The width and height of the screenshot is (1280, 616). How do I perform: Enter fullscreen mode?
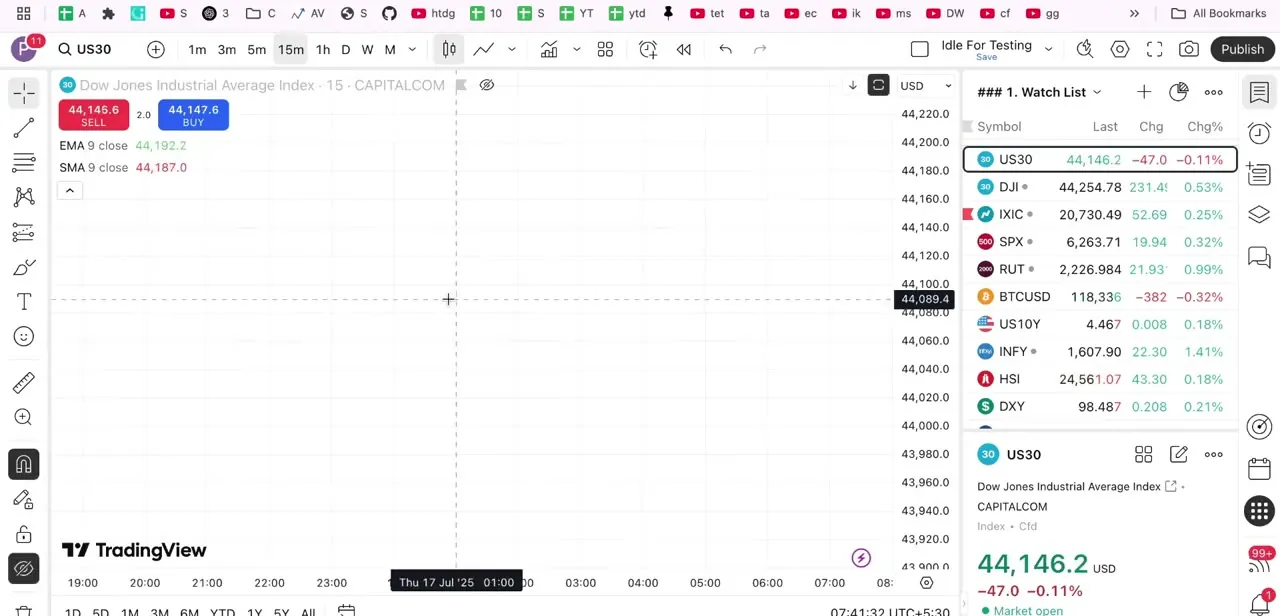tap(1155, 49)
